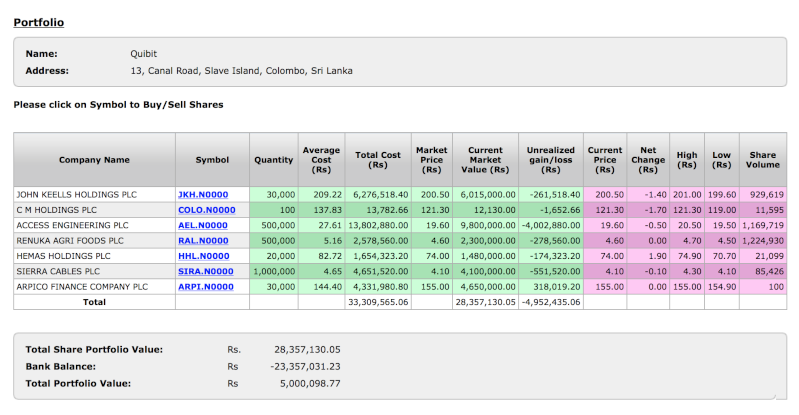Select RENUKA AGRI FOODS PLC company name
Viewport: 799px width, 415px height.
(x=70, y=241)
